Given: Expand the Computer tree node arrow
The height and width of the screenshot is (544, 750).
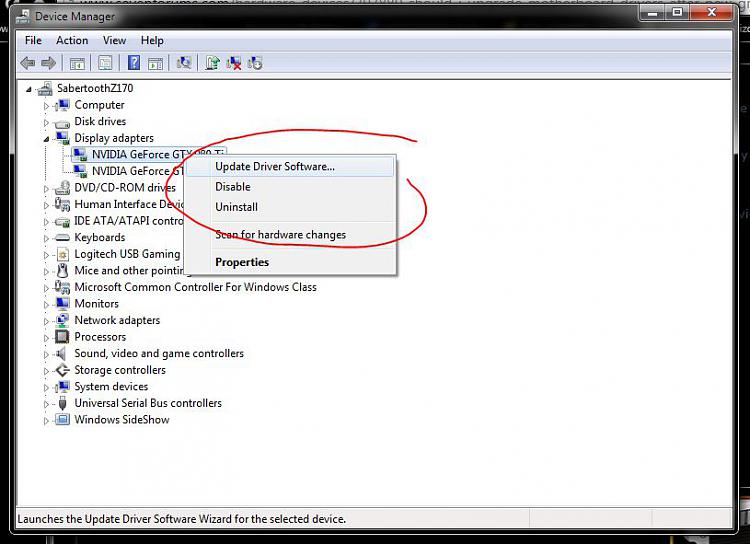Looking at the screenshot, I should click(x=46, y=106).
